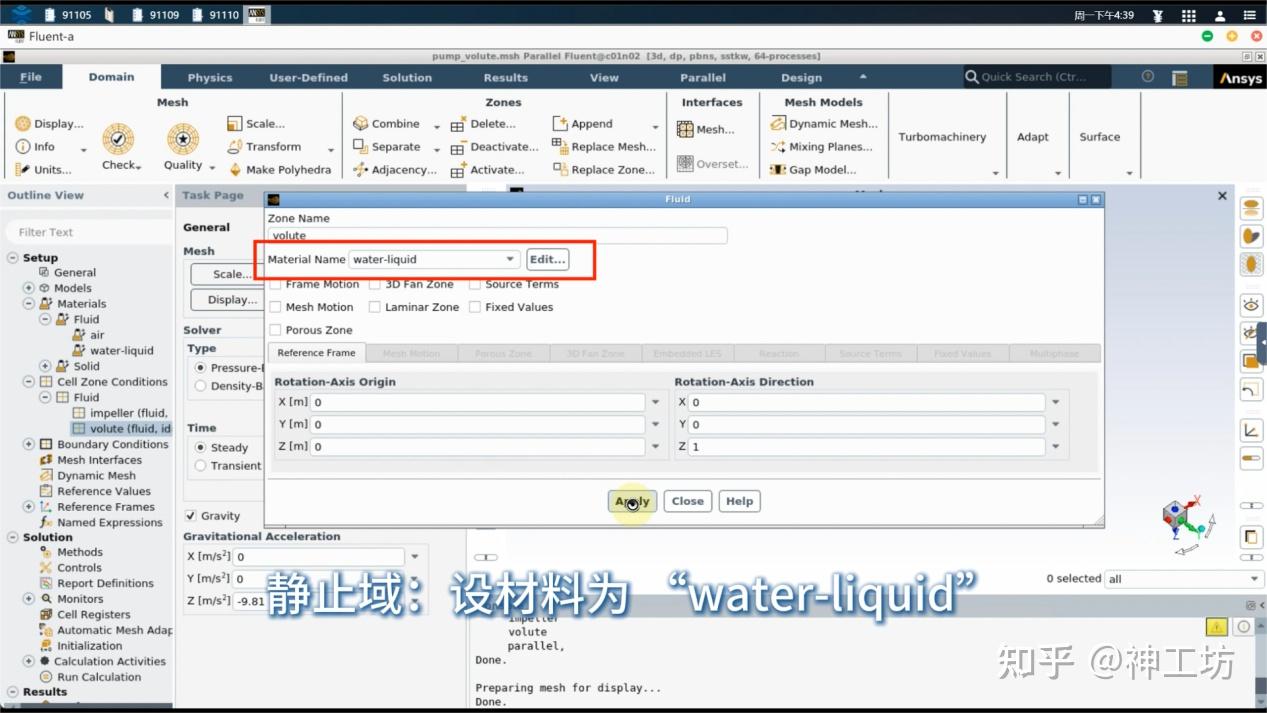Screen dimensions: 1267x713
Task: Switch to the Results ribbon tab
Action: [506, 77]
